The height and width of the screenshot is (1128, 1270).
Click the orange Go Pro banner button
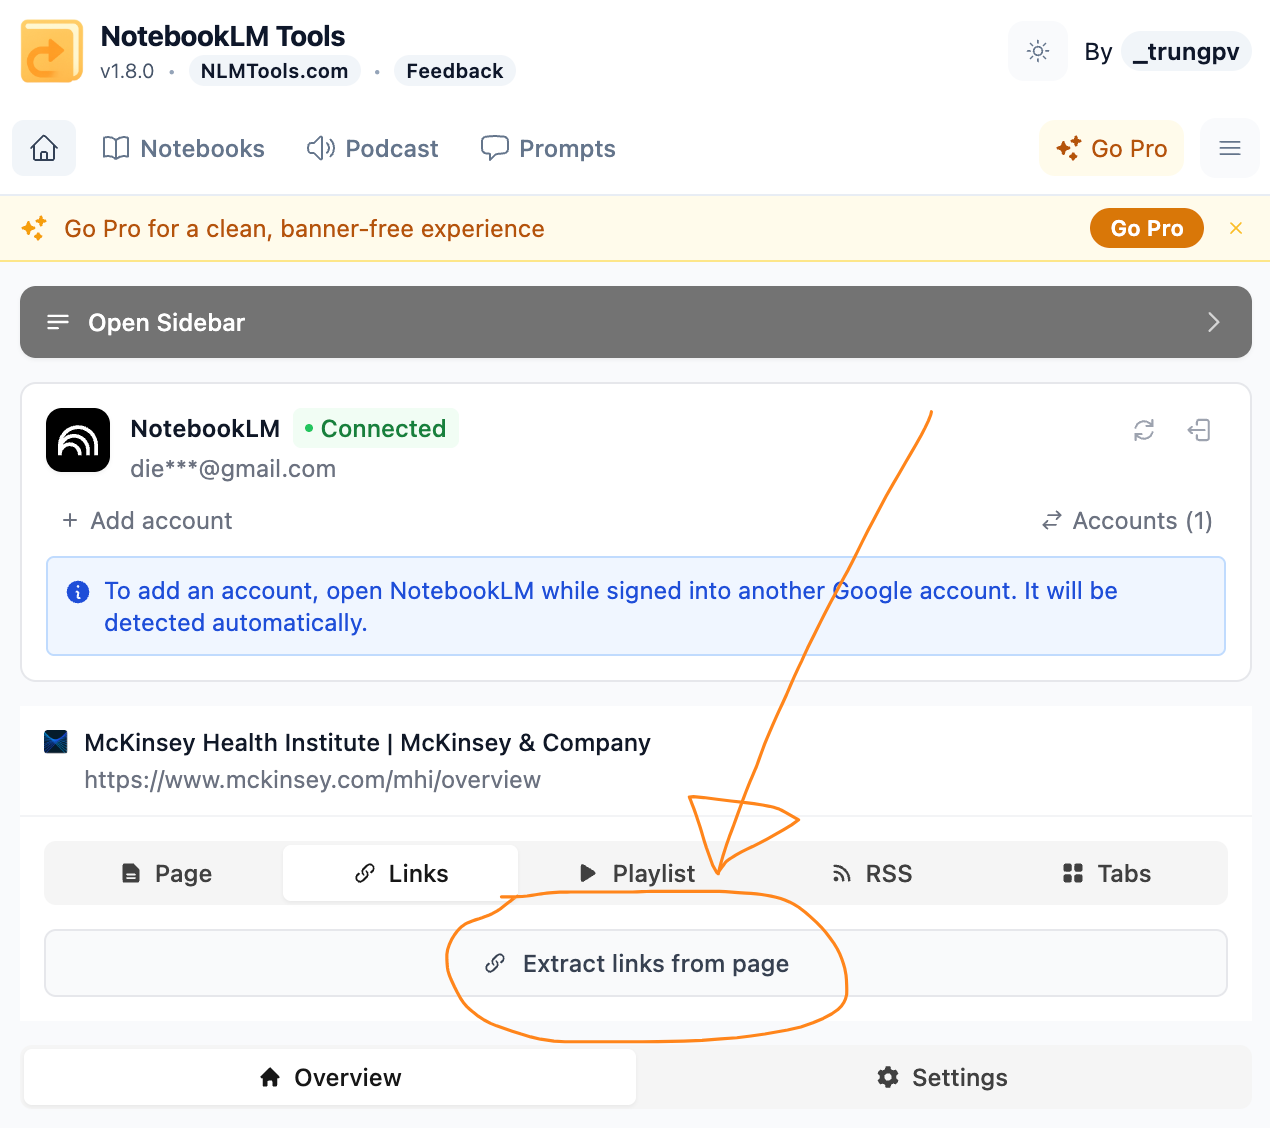pyautogui.click(x=1147, y=228)
